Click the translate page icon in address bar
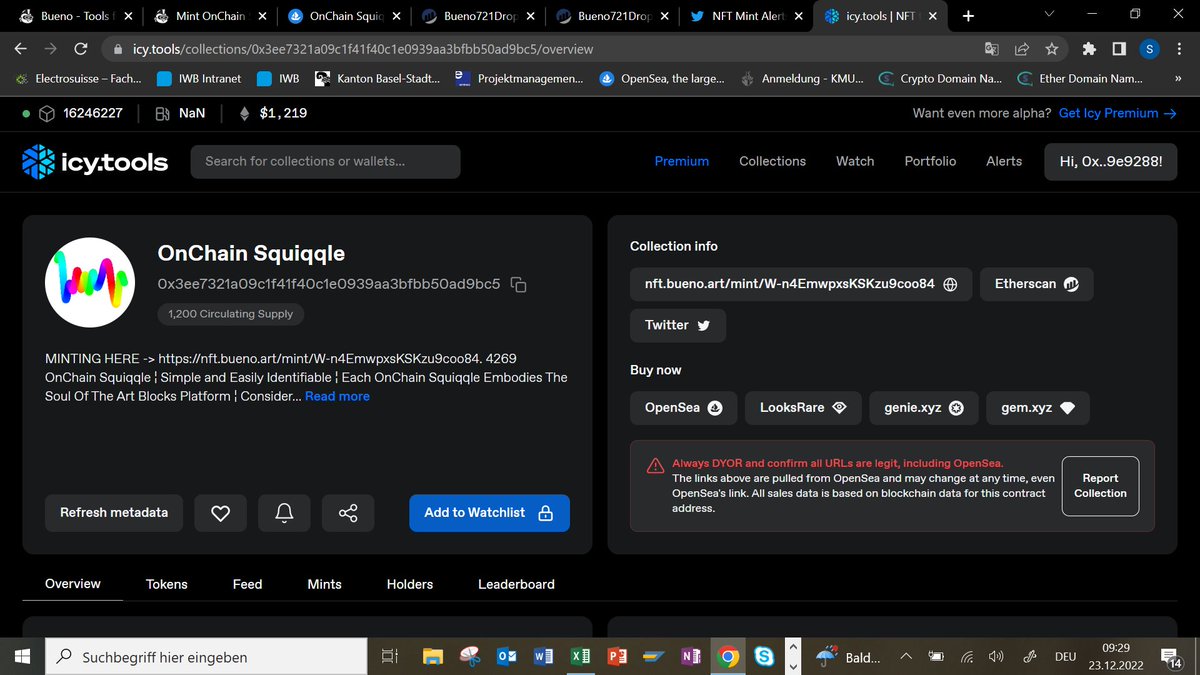The width and height of the screenshot is (1200, 675). coord(991,48)
